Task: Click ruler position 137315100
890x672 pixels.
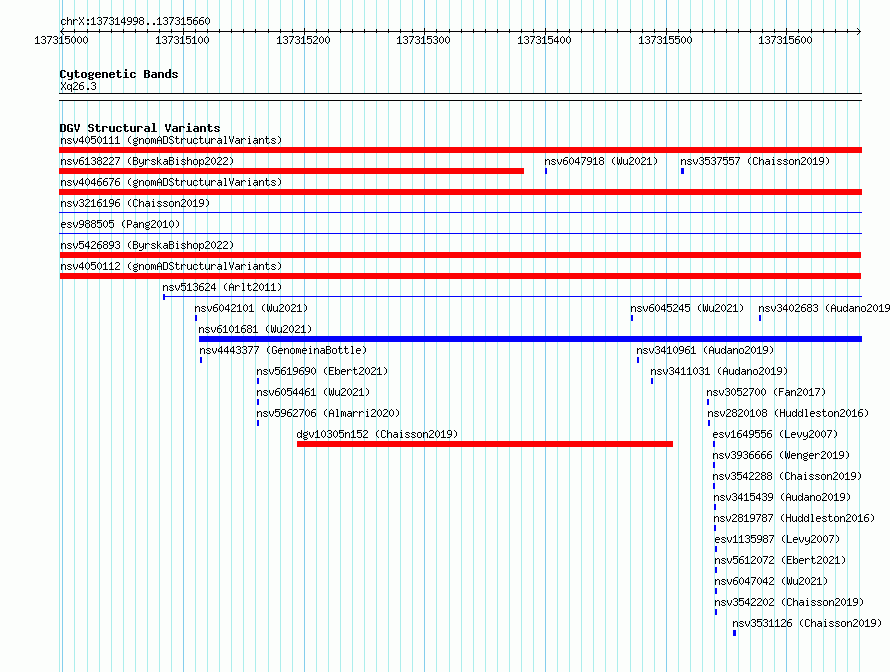Action: point(182,40)
